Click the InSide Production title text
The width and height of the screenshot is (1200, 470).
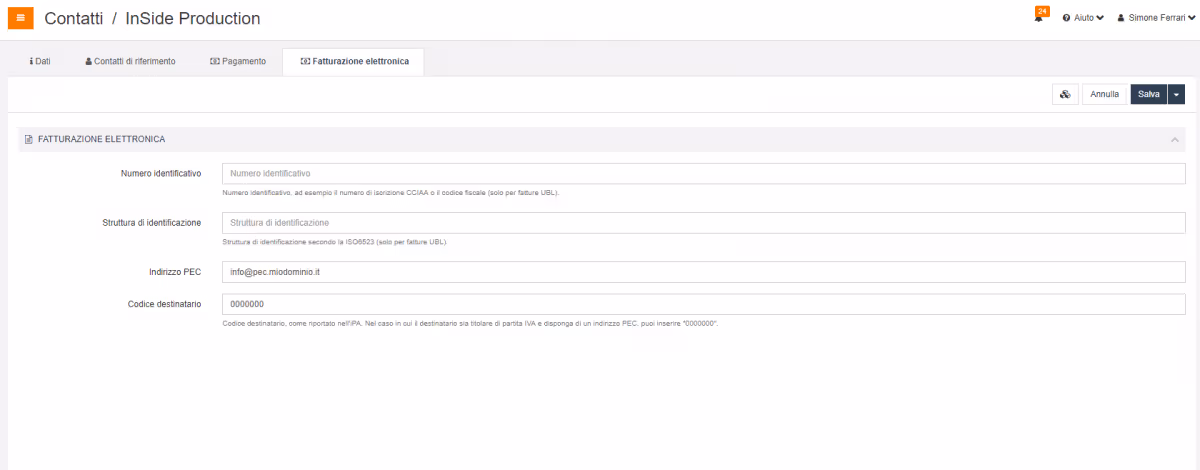click(193, 18)
